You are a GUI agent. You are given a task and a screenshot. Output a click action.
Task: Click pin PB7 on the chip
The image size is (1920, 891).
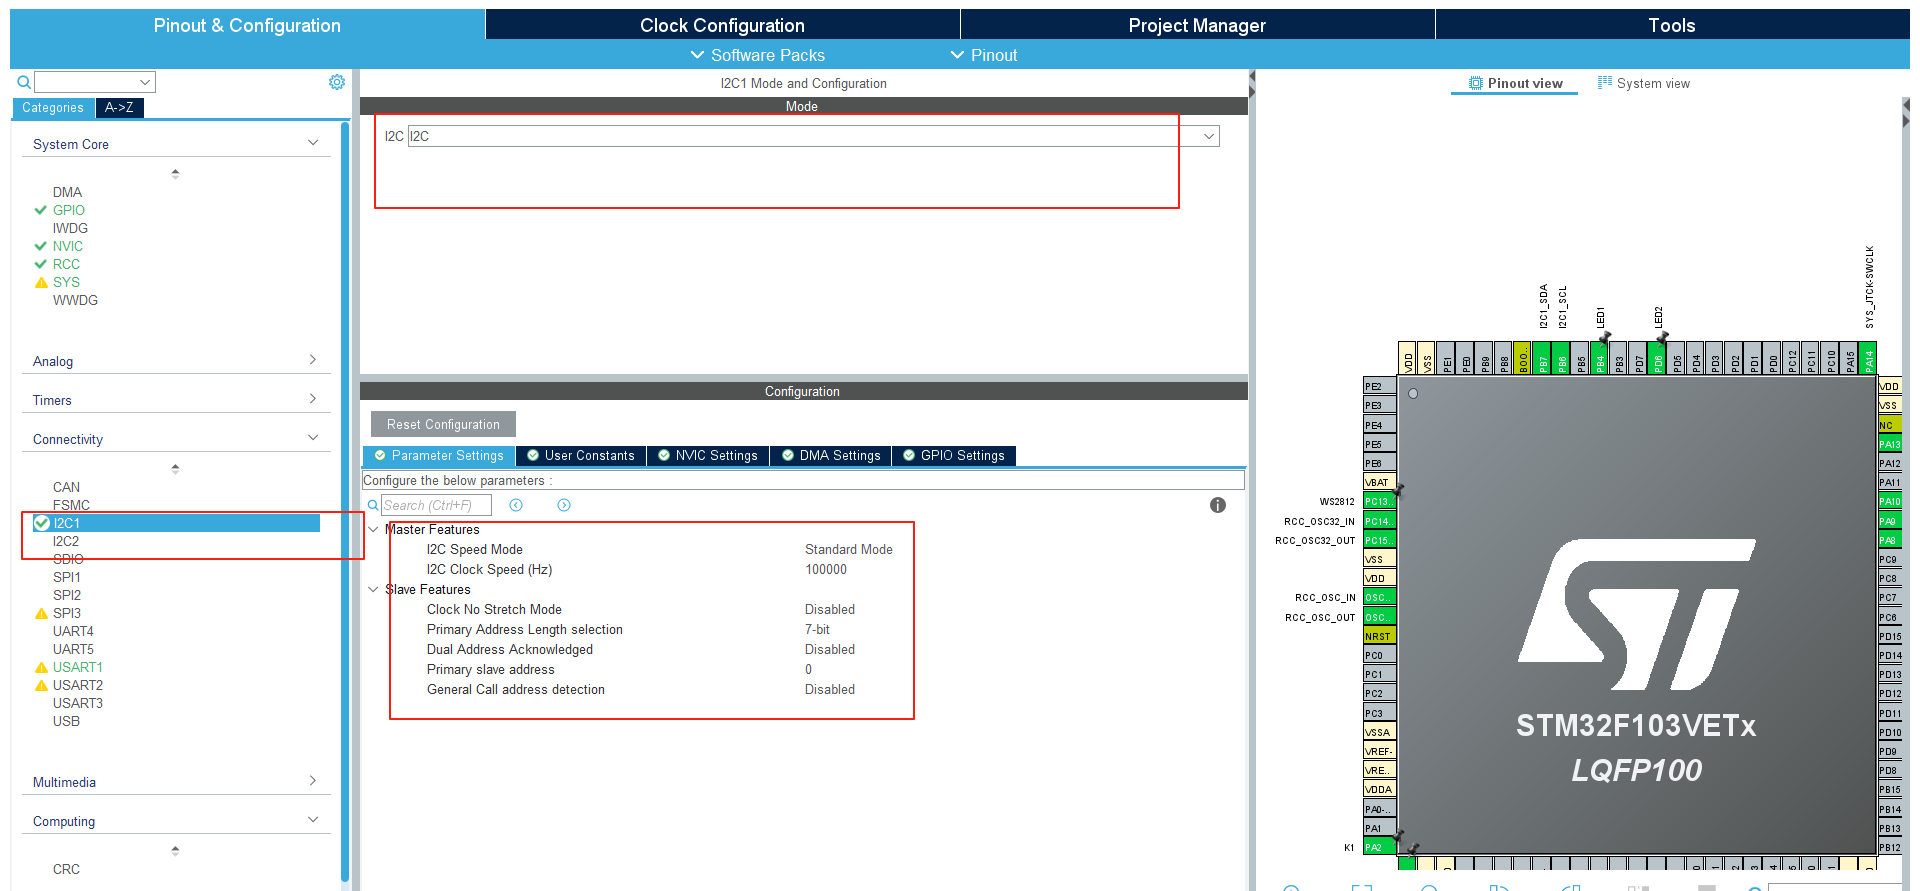pyautogui.click(x=1543, y=358)
